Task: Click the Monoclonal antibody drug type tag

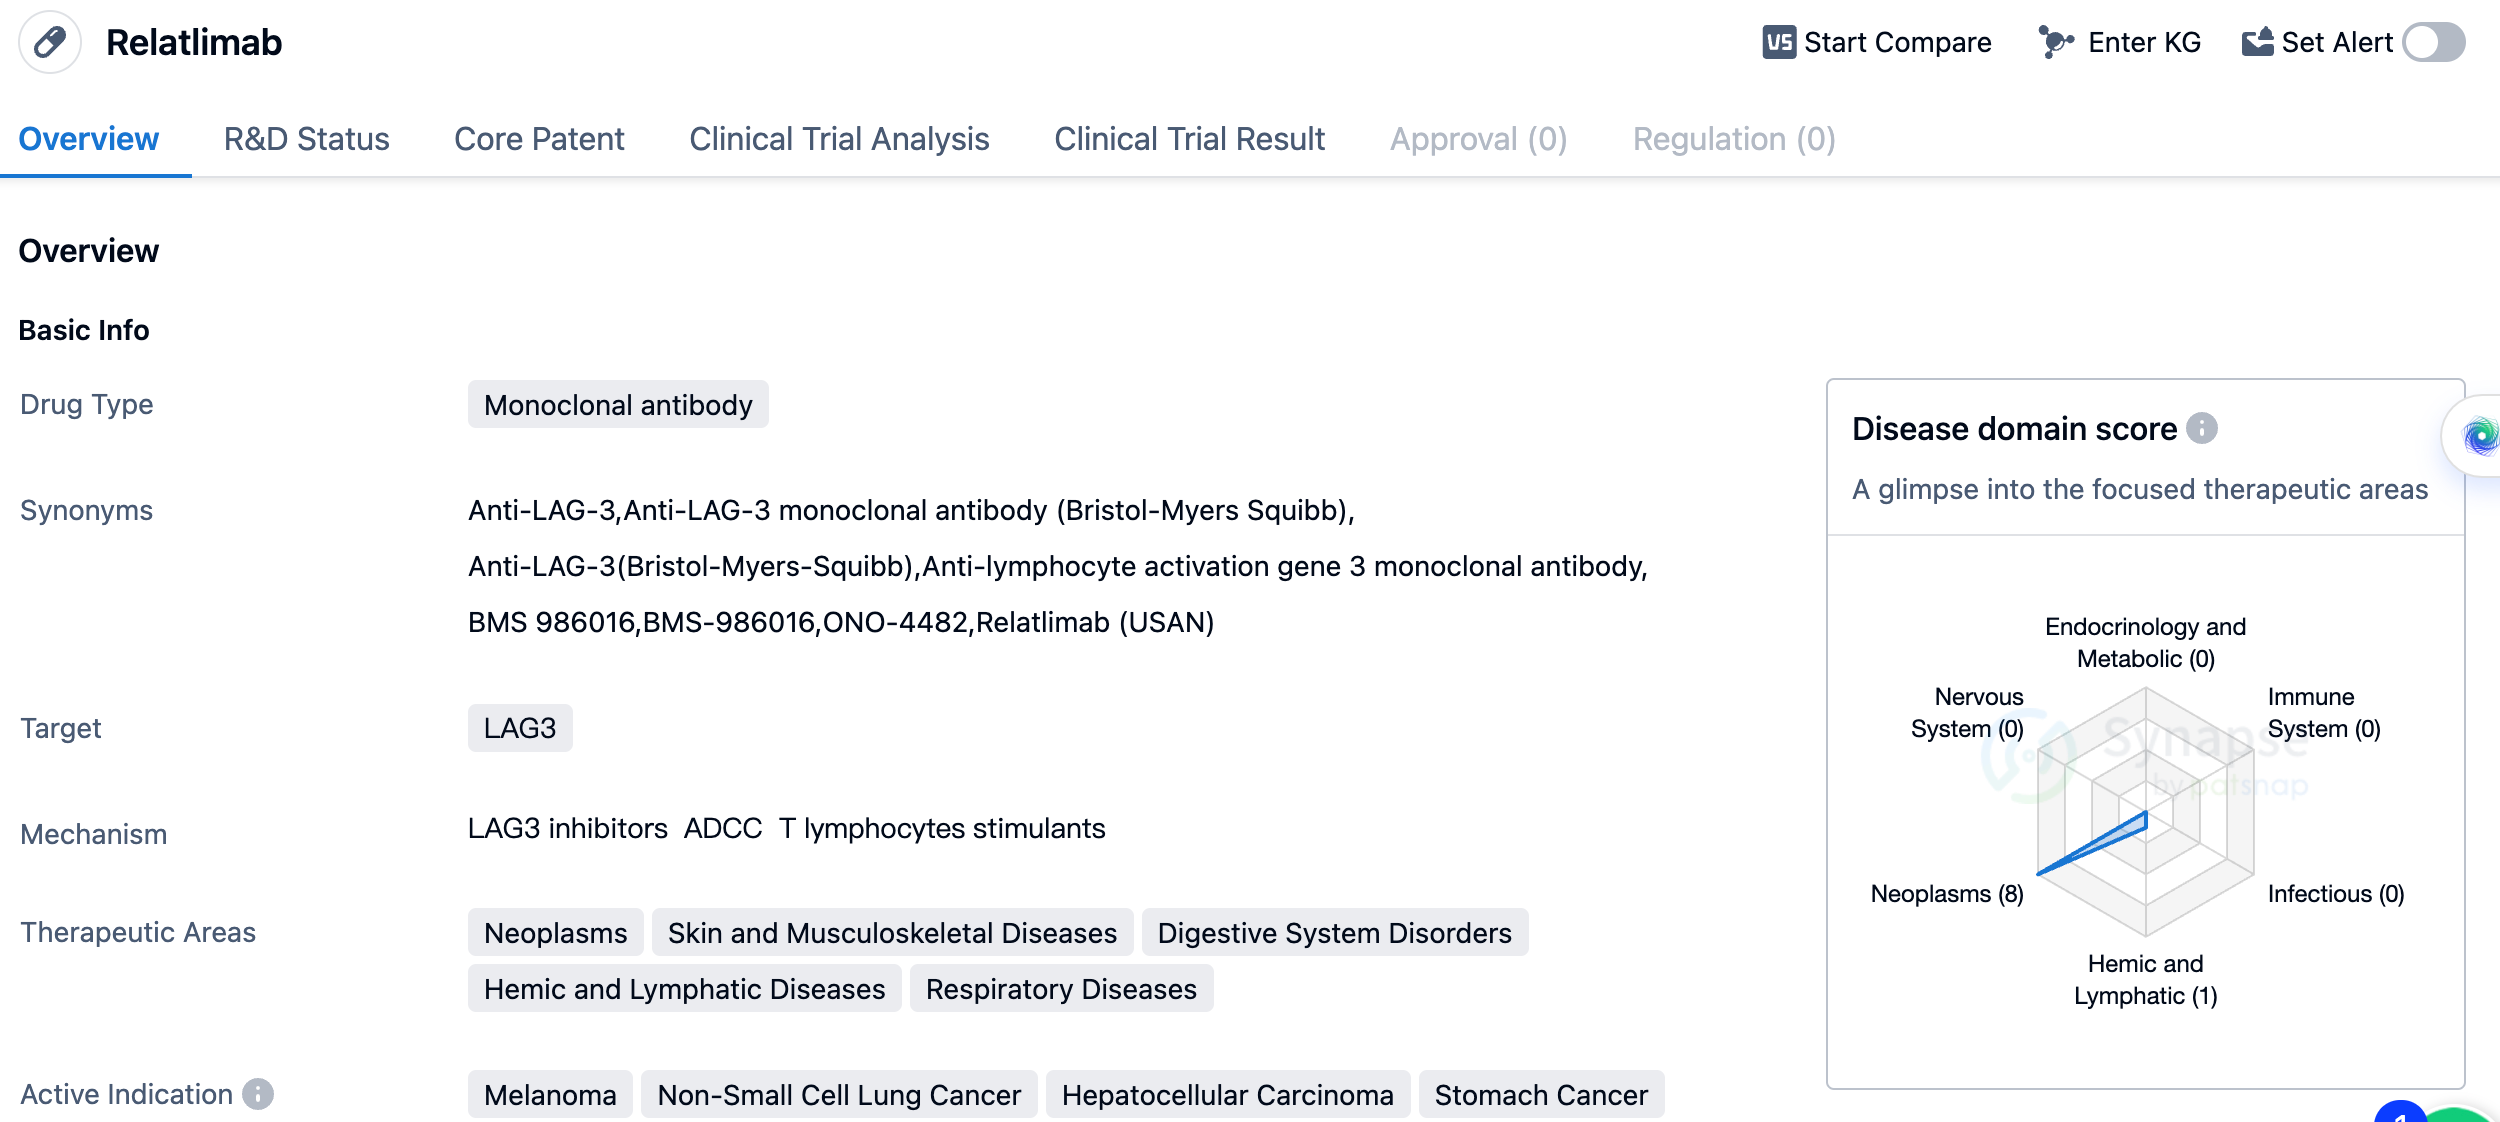Action: pos(618,405)
